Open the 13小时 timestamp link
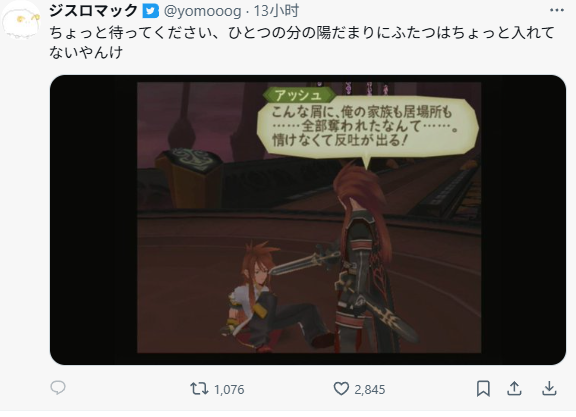Screen dimensions: 576x417 pos(276,11)
